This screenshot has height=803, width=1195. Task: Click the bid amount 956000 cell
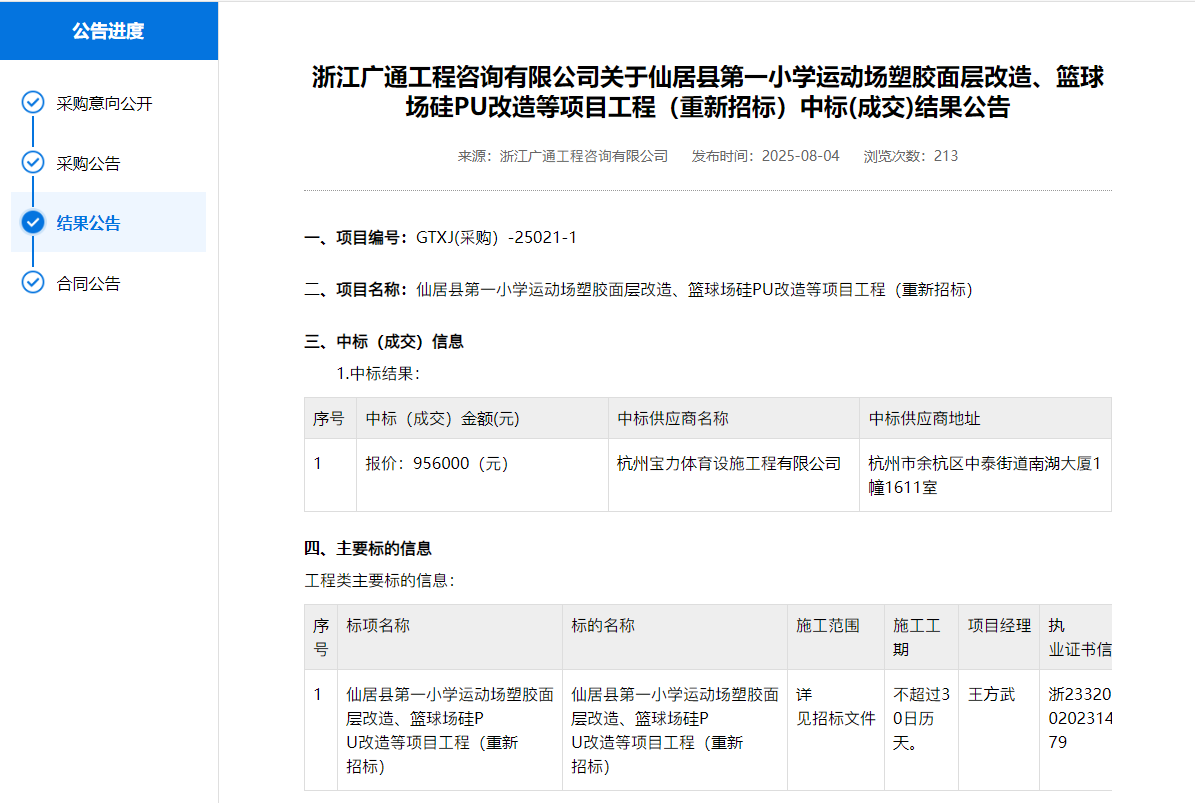tap(439, 464)
